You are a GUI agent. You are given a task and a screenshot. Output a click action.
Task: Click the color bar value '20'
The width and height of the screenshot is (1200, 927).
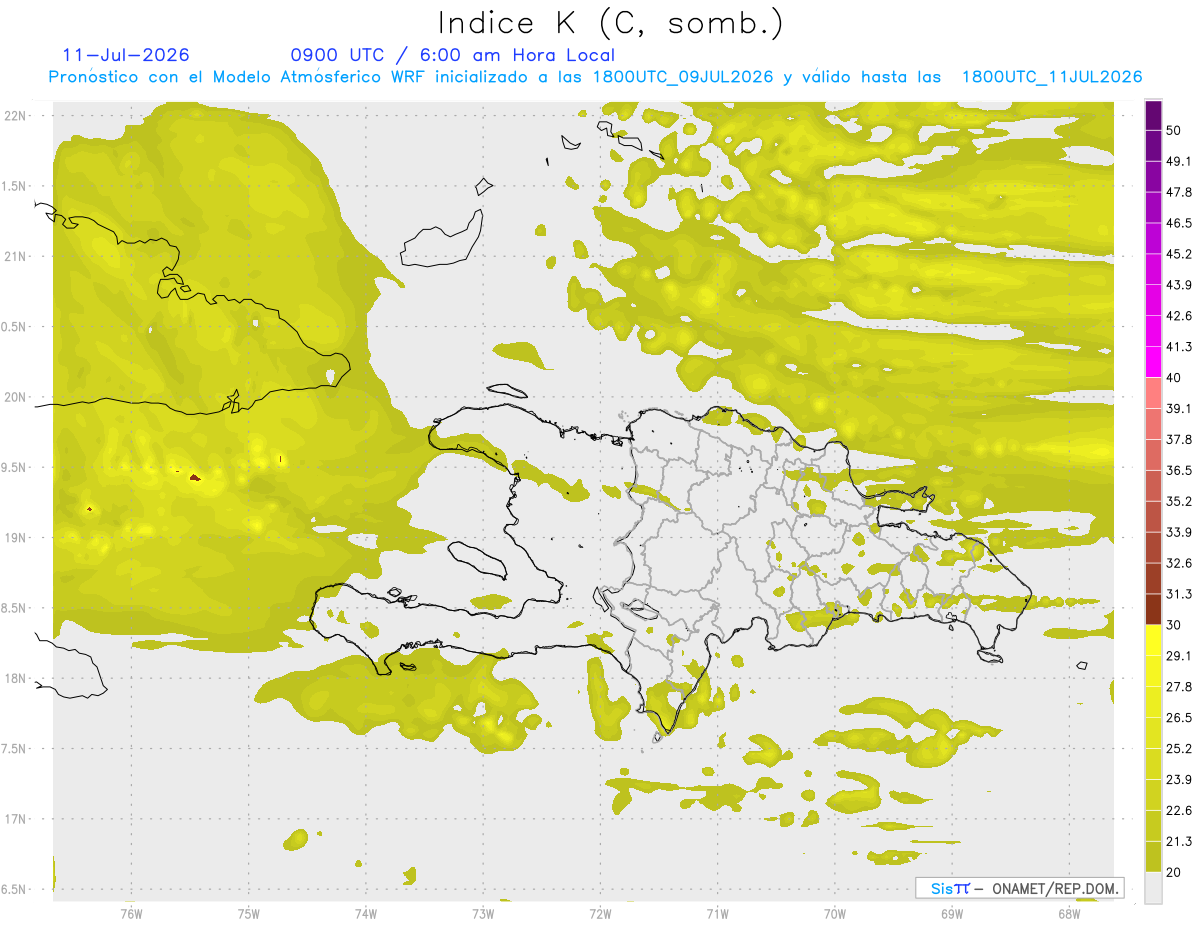tap(1174, 872)
